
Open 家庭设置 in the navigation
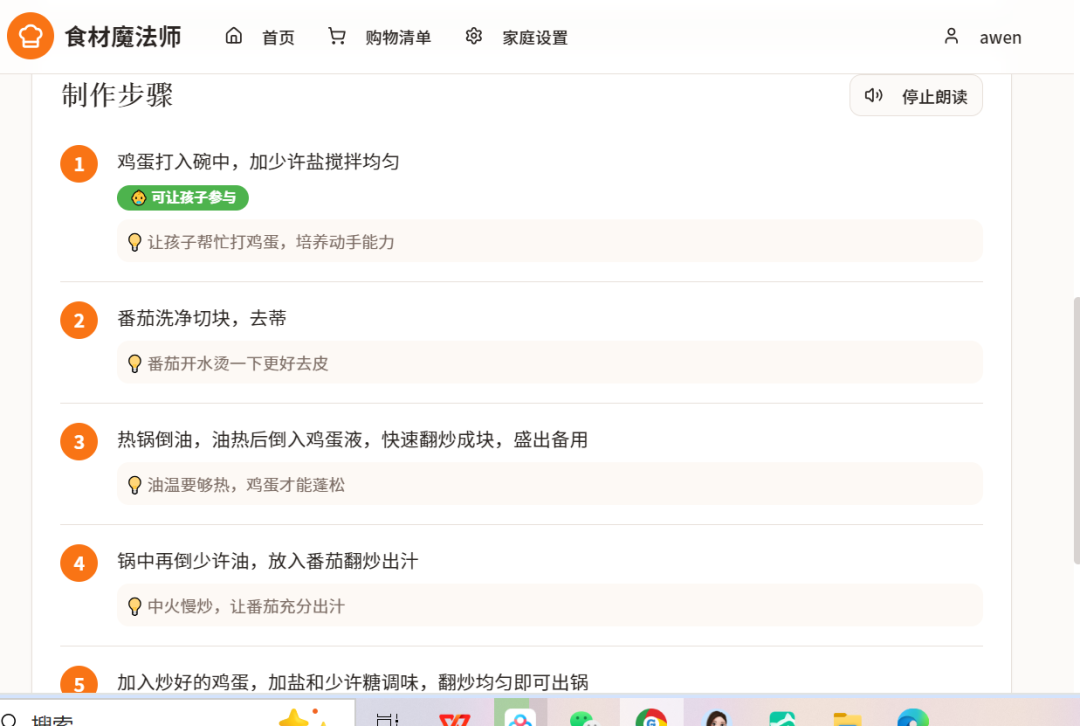(535, 38)
